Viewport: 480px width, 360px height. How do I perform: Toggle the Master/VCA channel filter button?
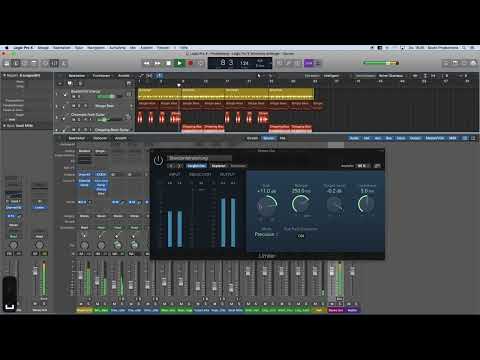(435, 138)
